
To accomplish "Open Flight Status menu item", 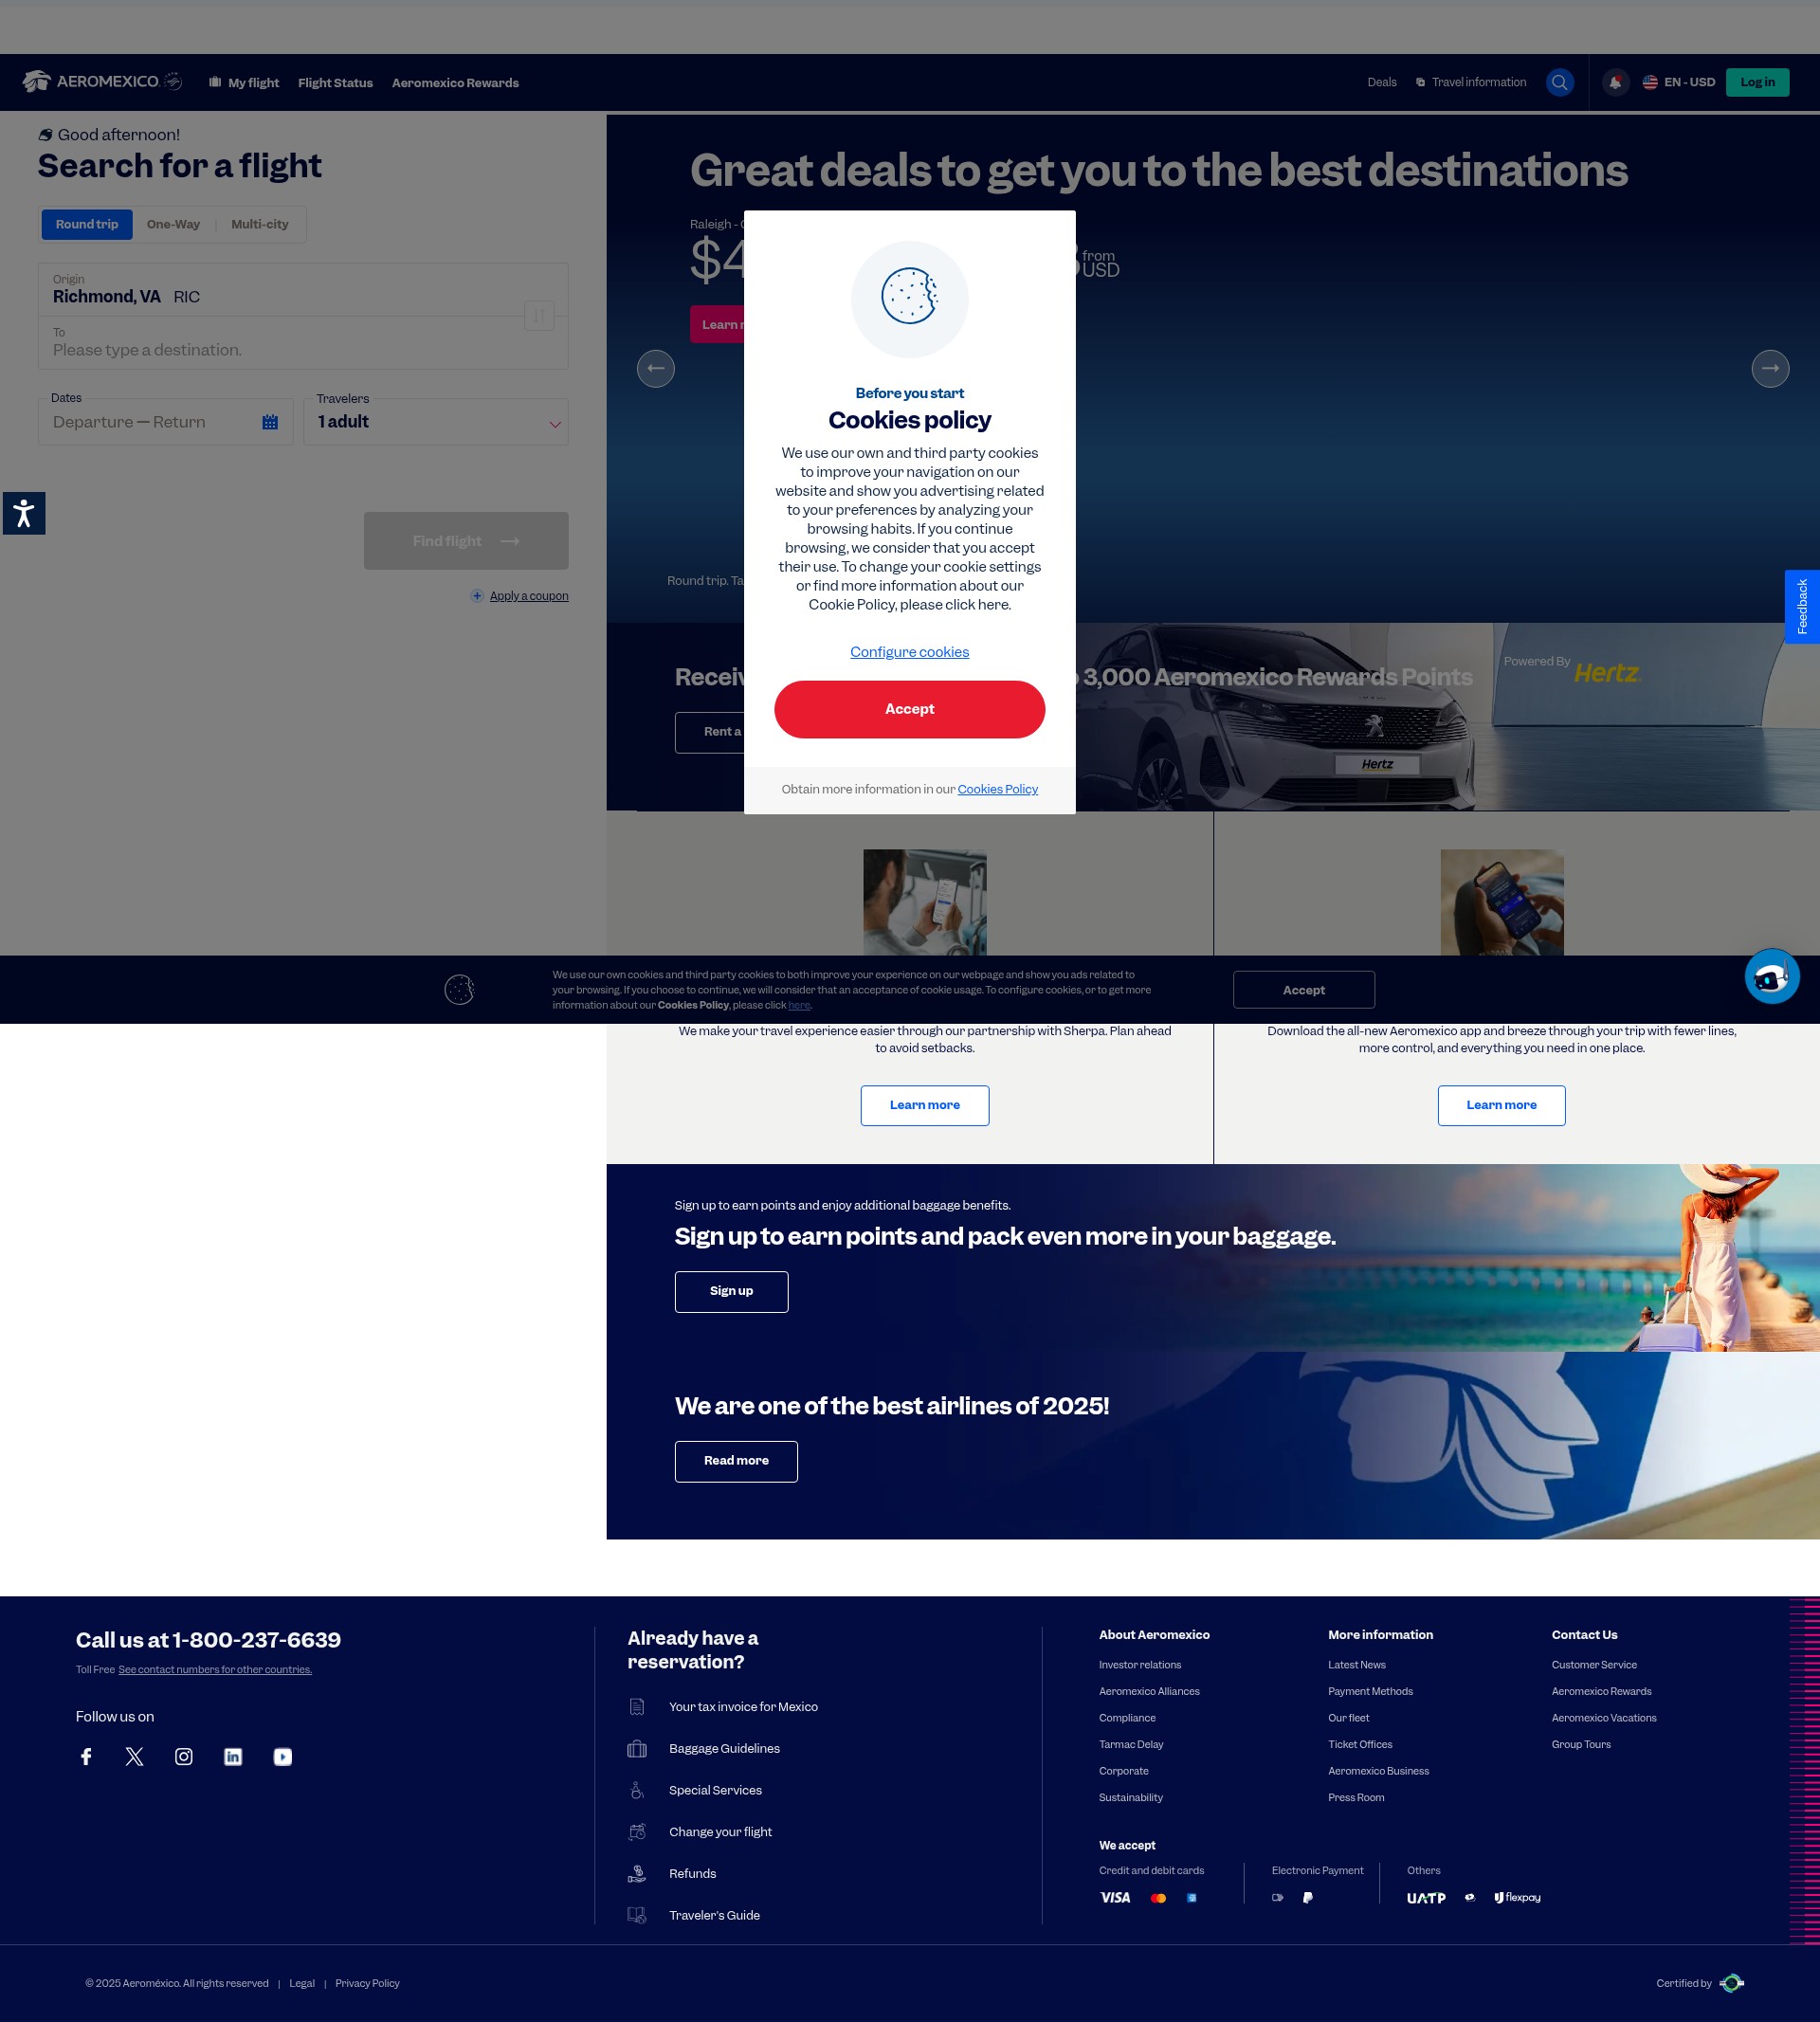I will pos(335,83).
